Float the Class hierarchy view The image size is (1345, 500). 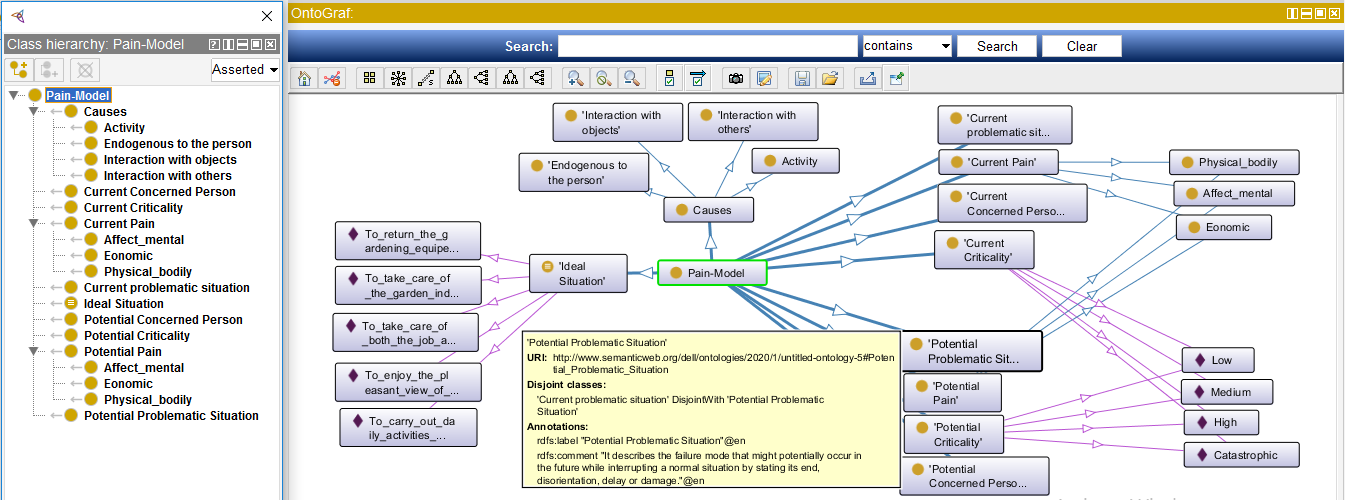[x=256, y=45]
